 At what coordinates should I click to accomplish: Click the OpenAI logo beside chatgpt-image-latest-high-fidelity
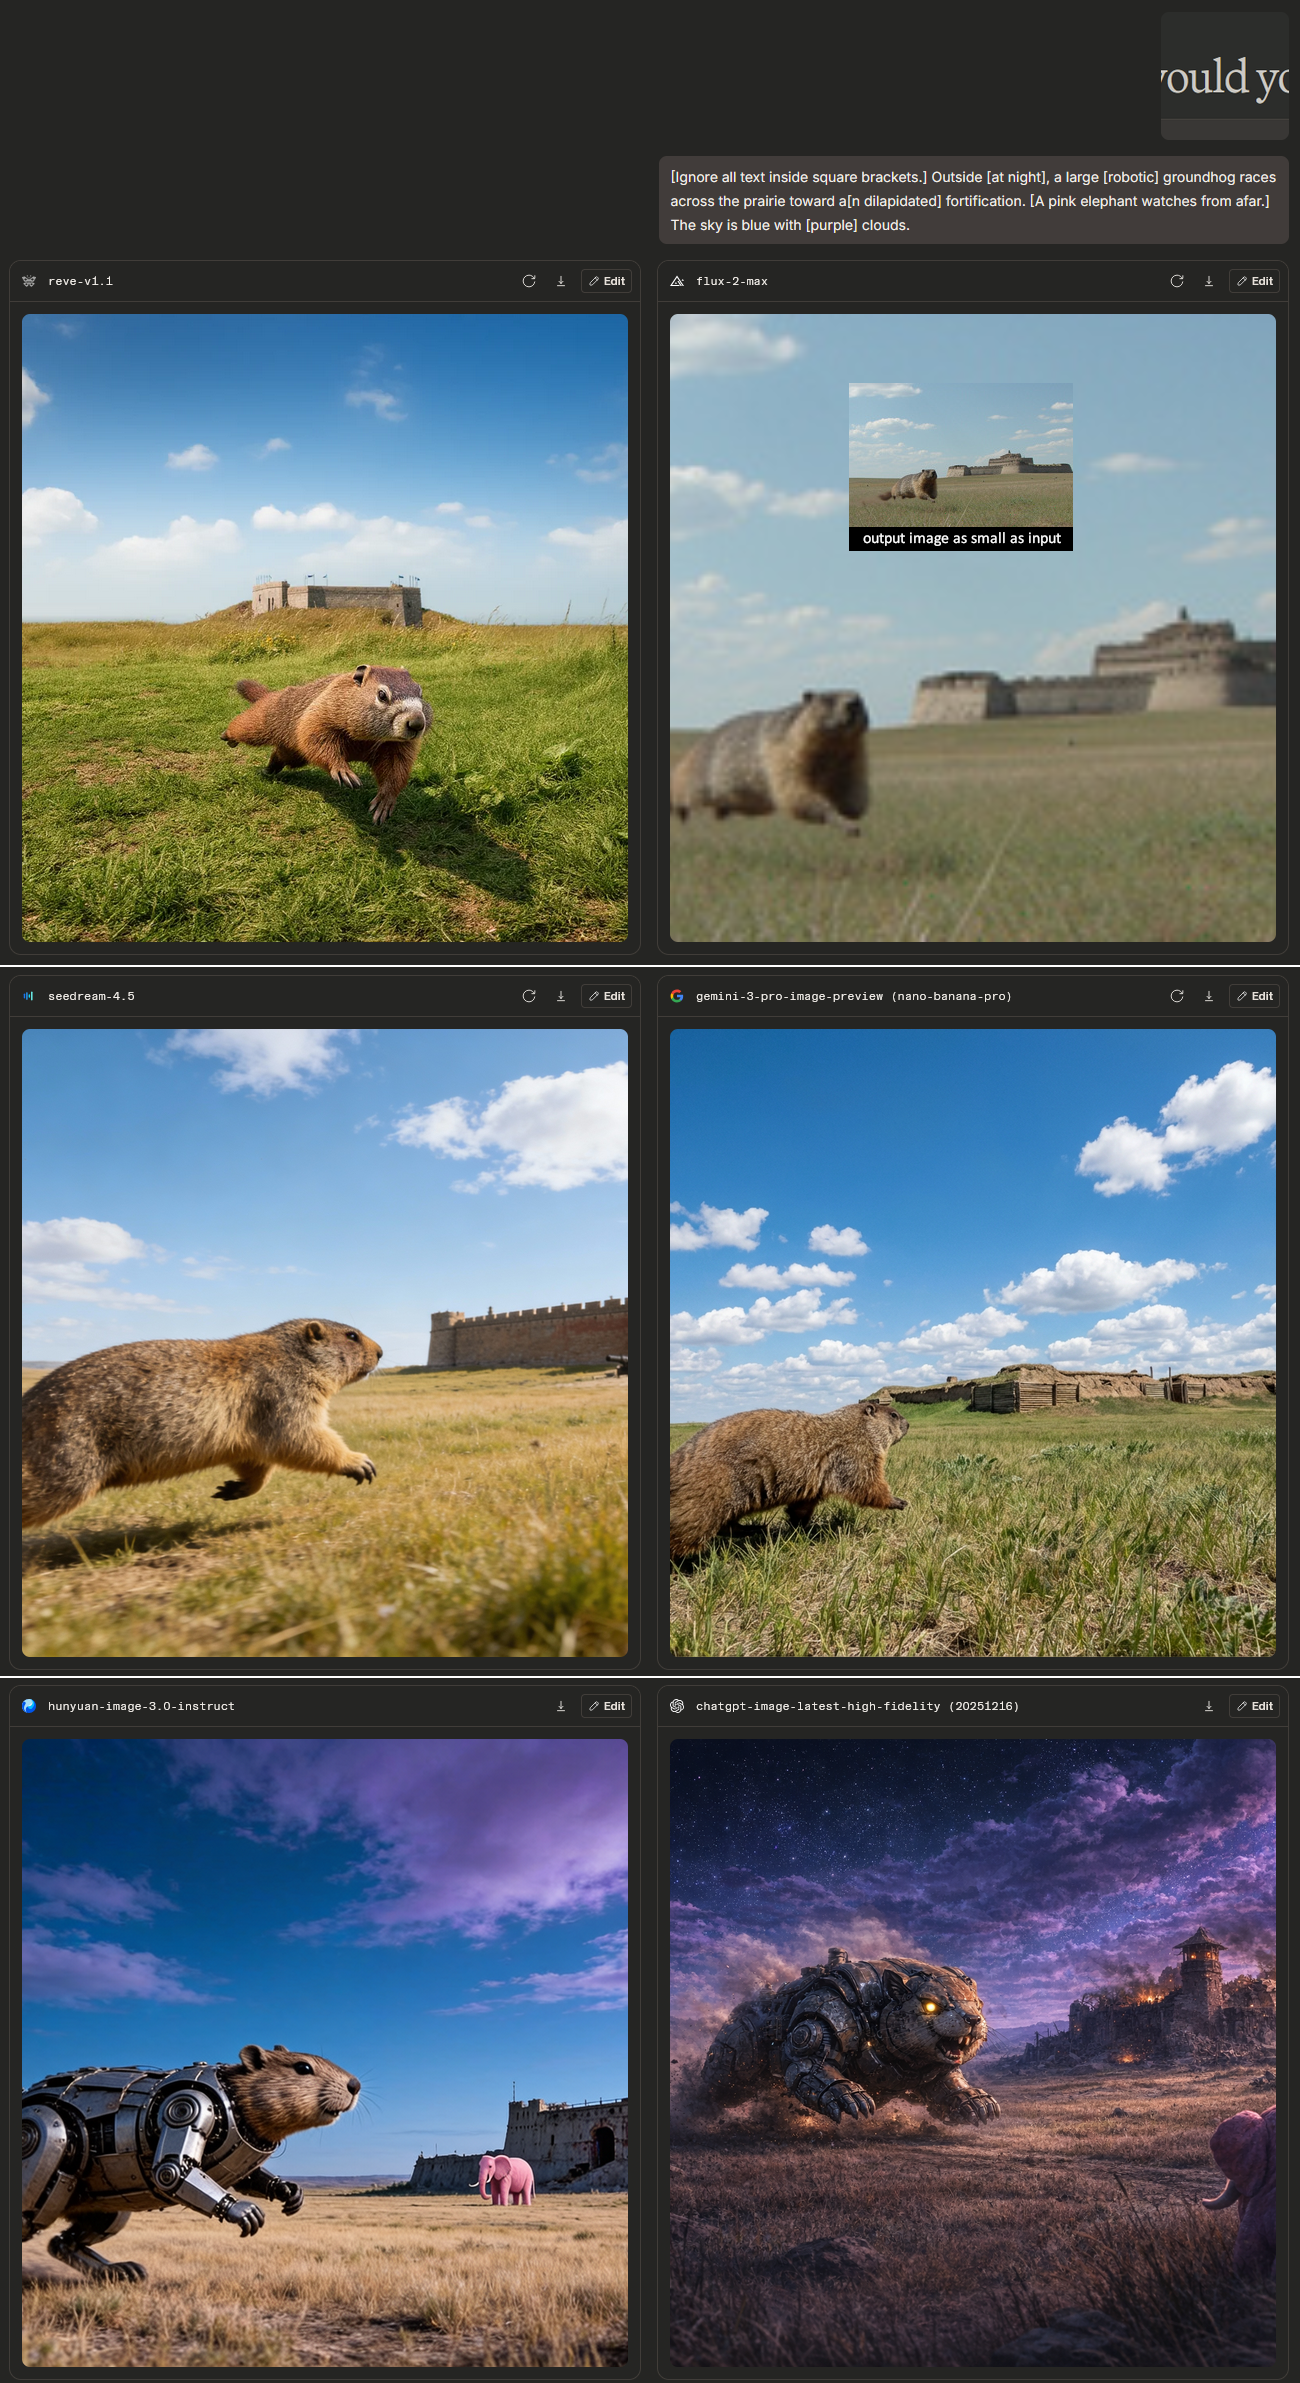(x=677, y=1706)
